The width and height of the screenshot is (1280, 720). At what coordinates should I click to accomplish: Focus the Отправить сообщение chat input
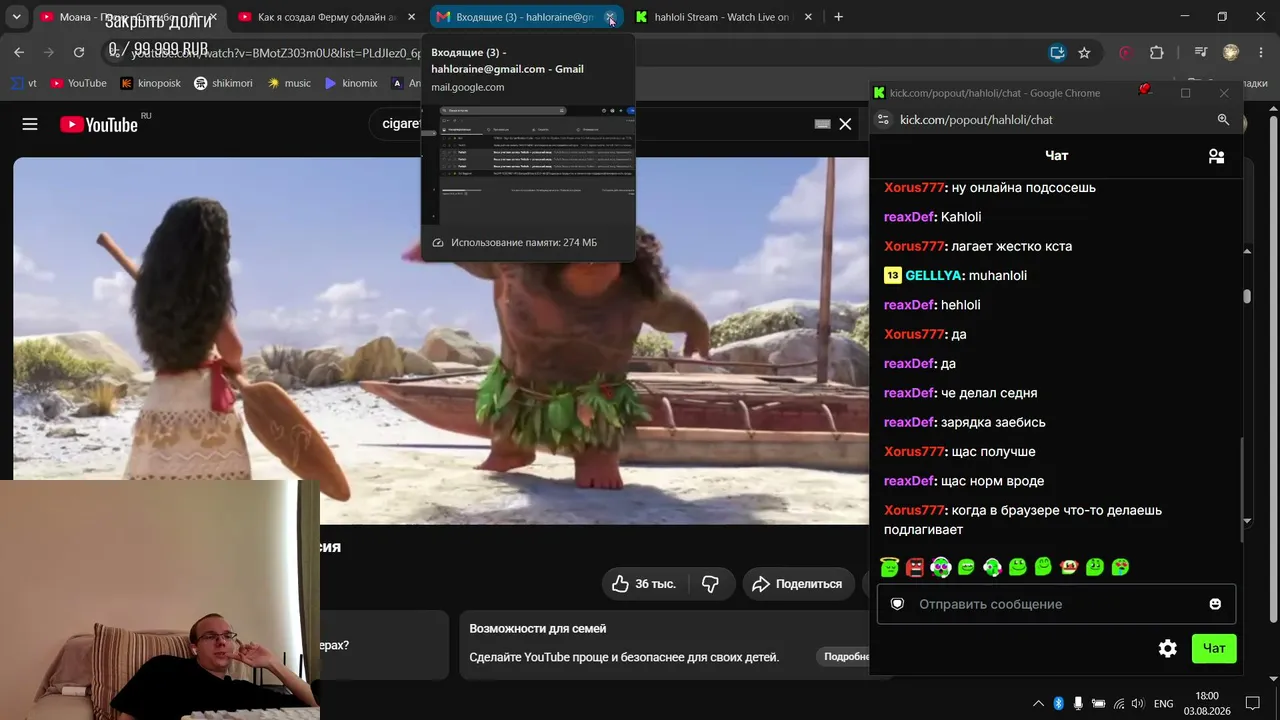(x=1056, y=604)
